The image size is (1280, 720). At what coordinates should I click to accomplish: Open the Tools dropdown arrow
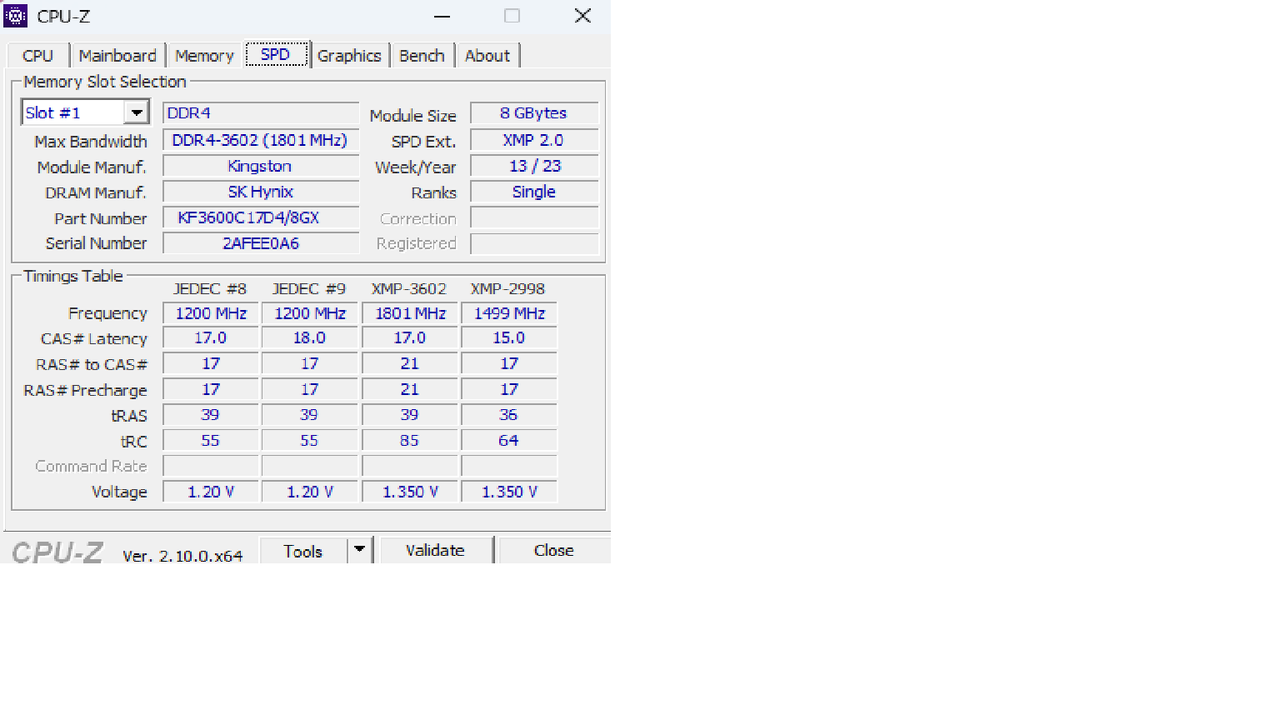360,551
